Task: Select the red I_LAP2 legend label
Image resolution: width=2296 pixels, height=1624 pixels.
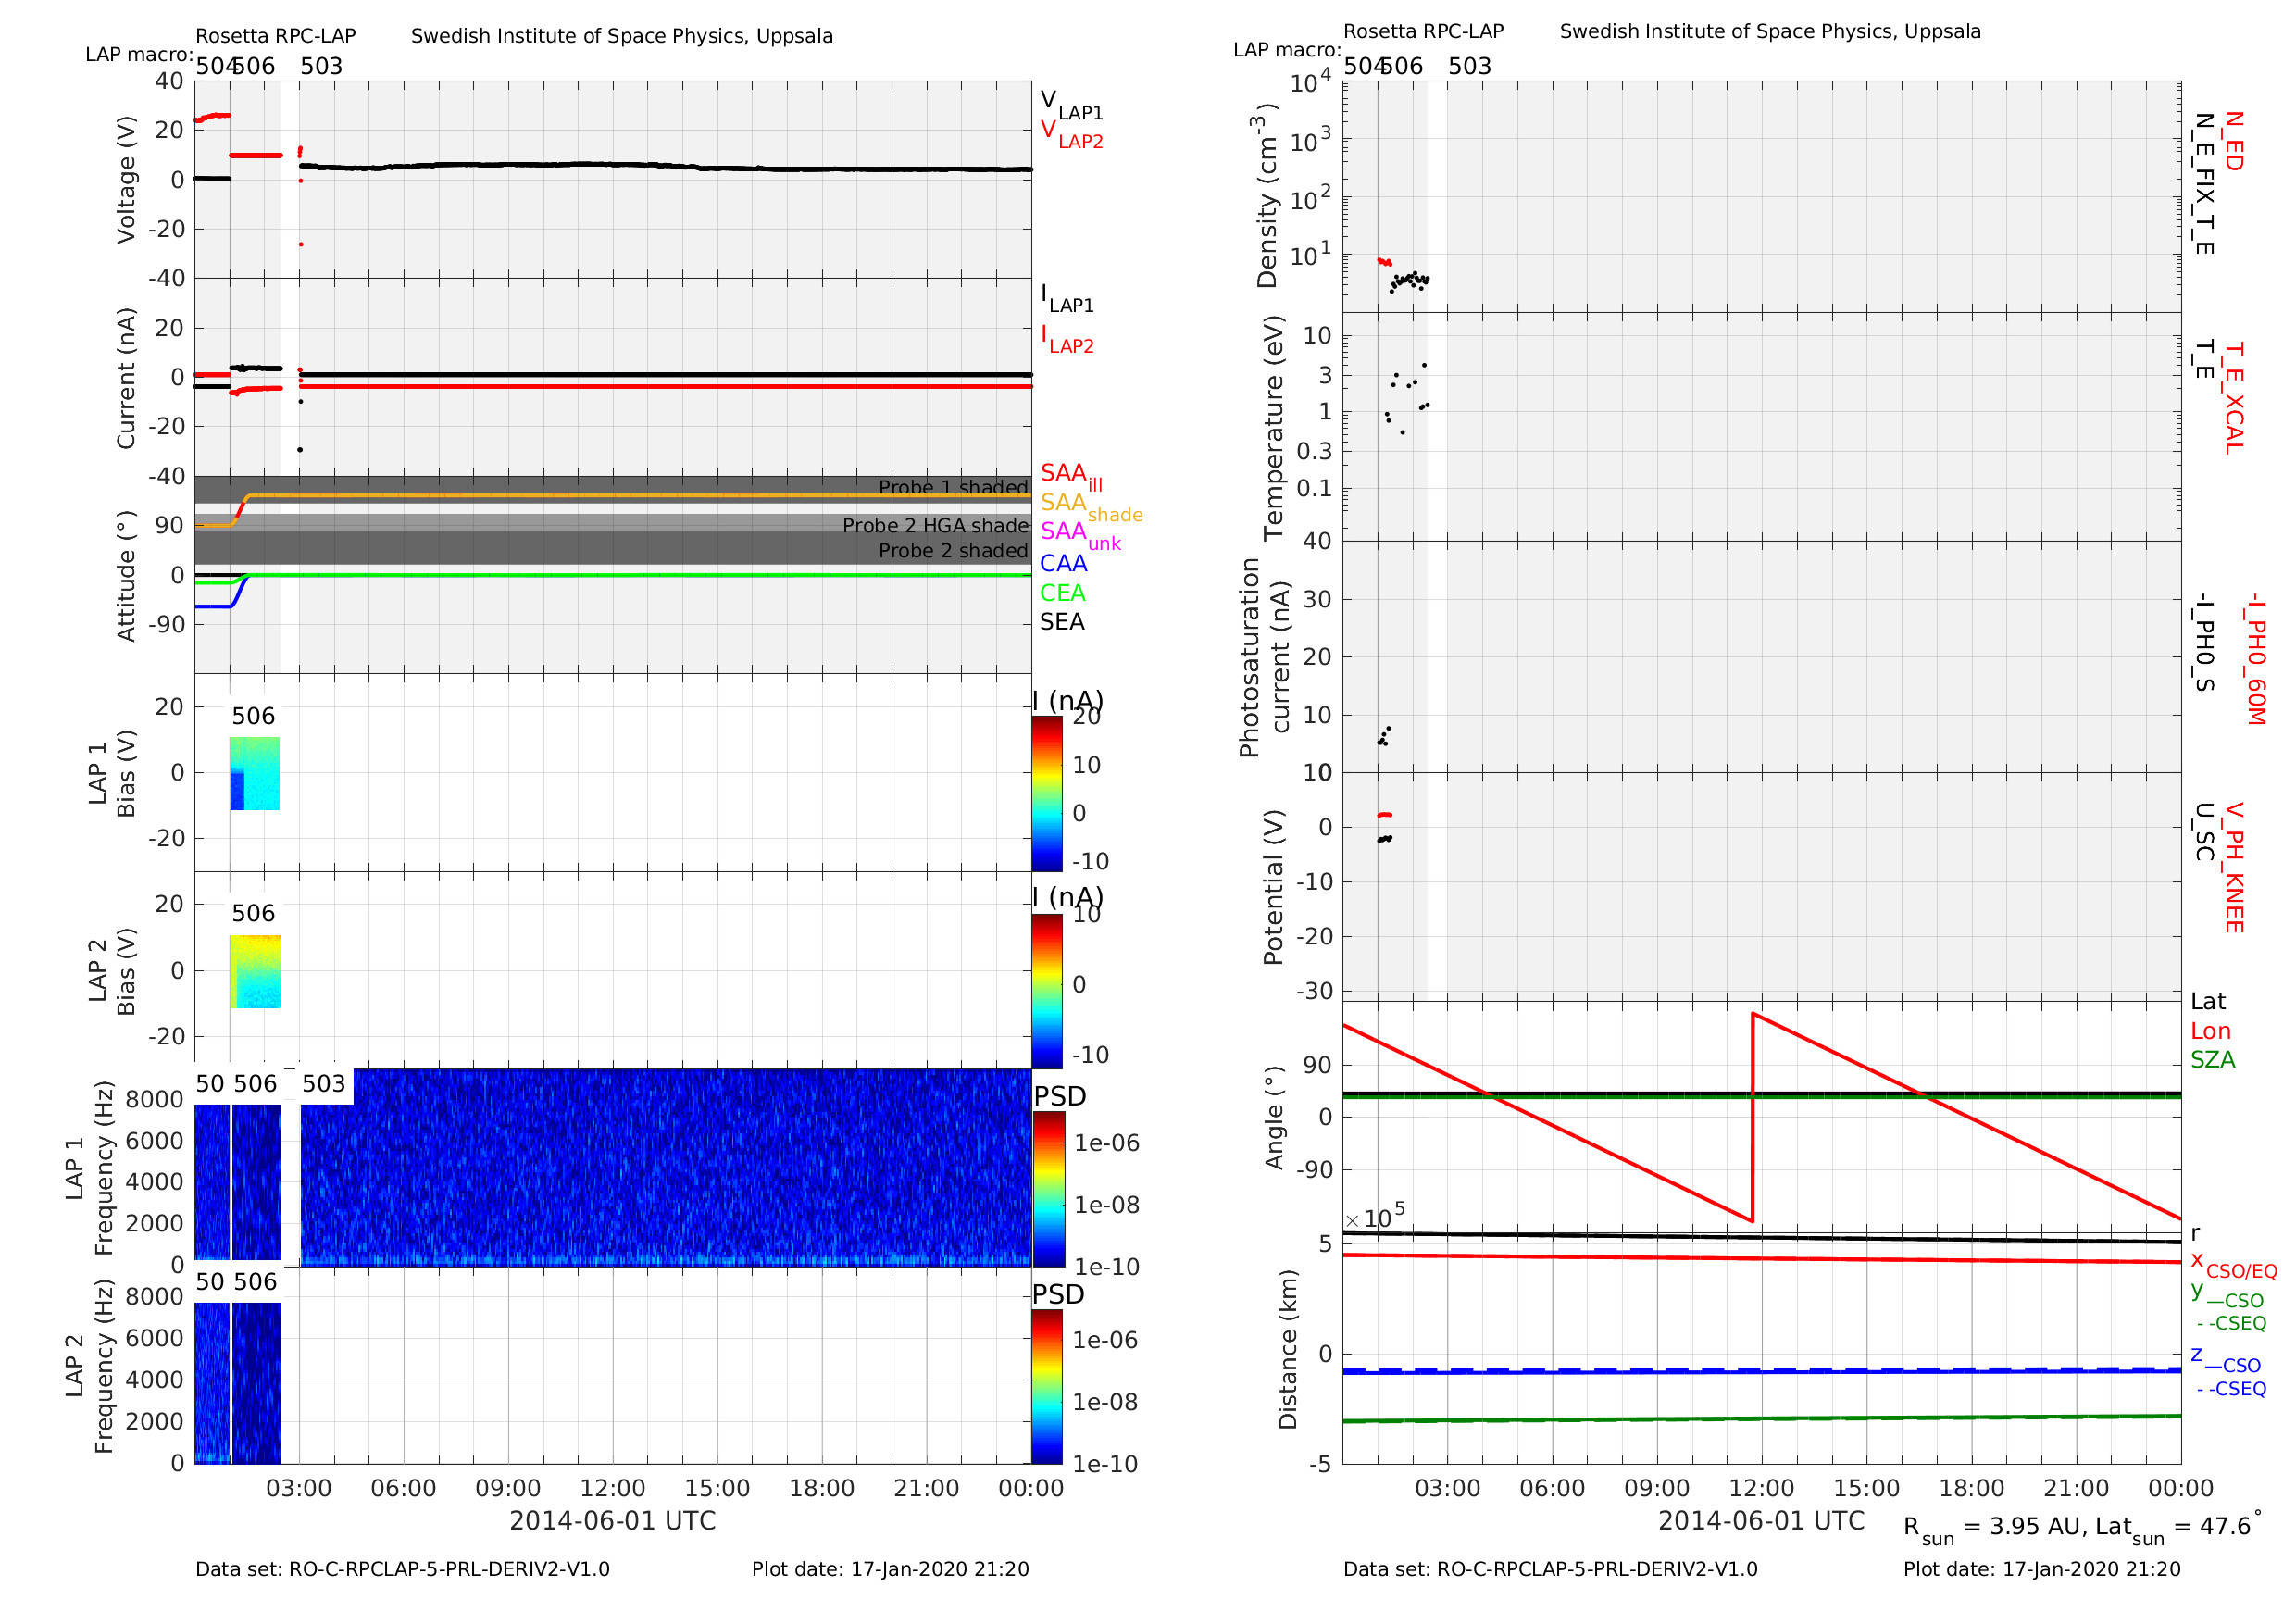Action: [x=1067, y=339]
